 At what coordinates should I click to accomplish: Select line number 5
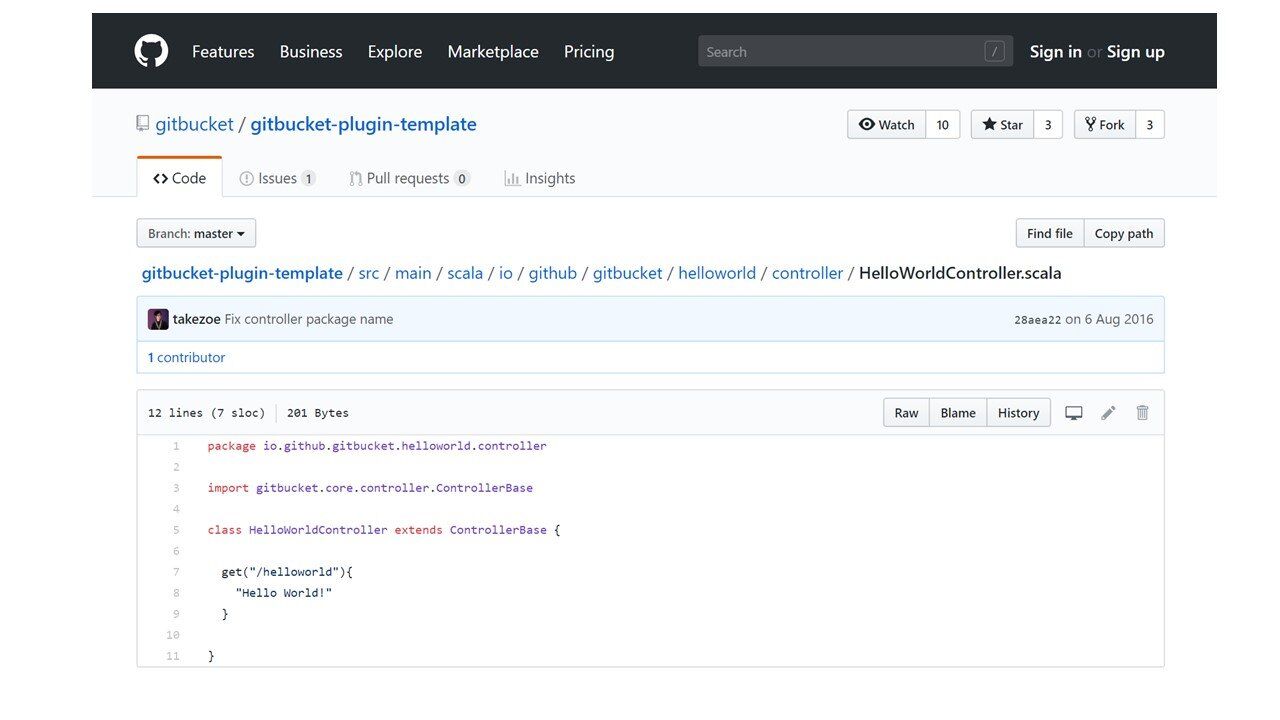tap(176, 530)
